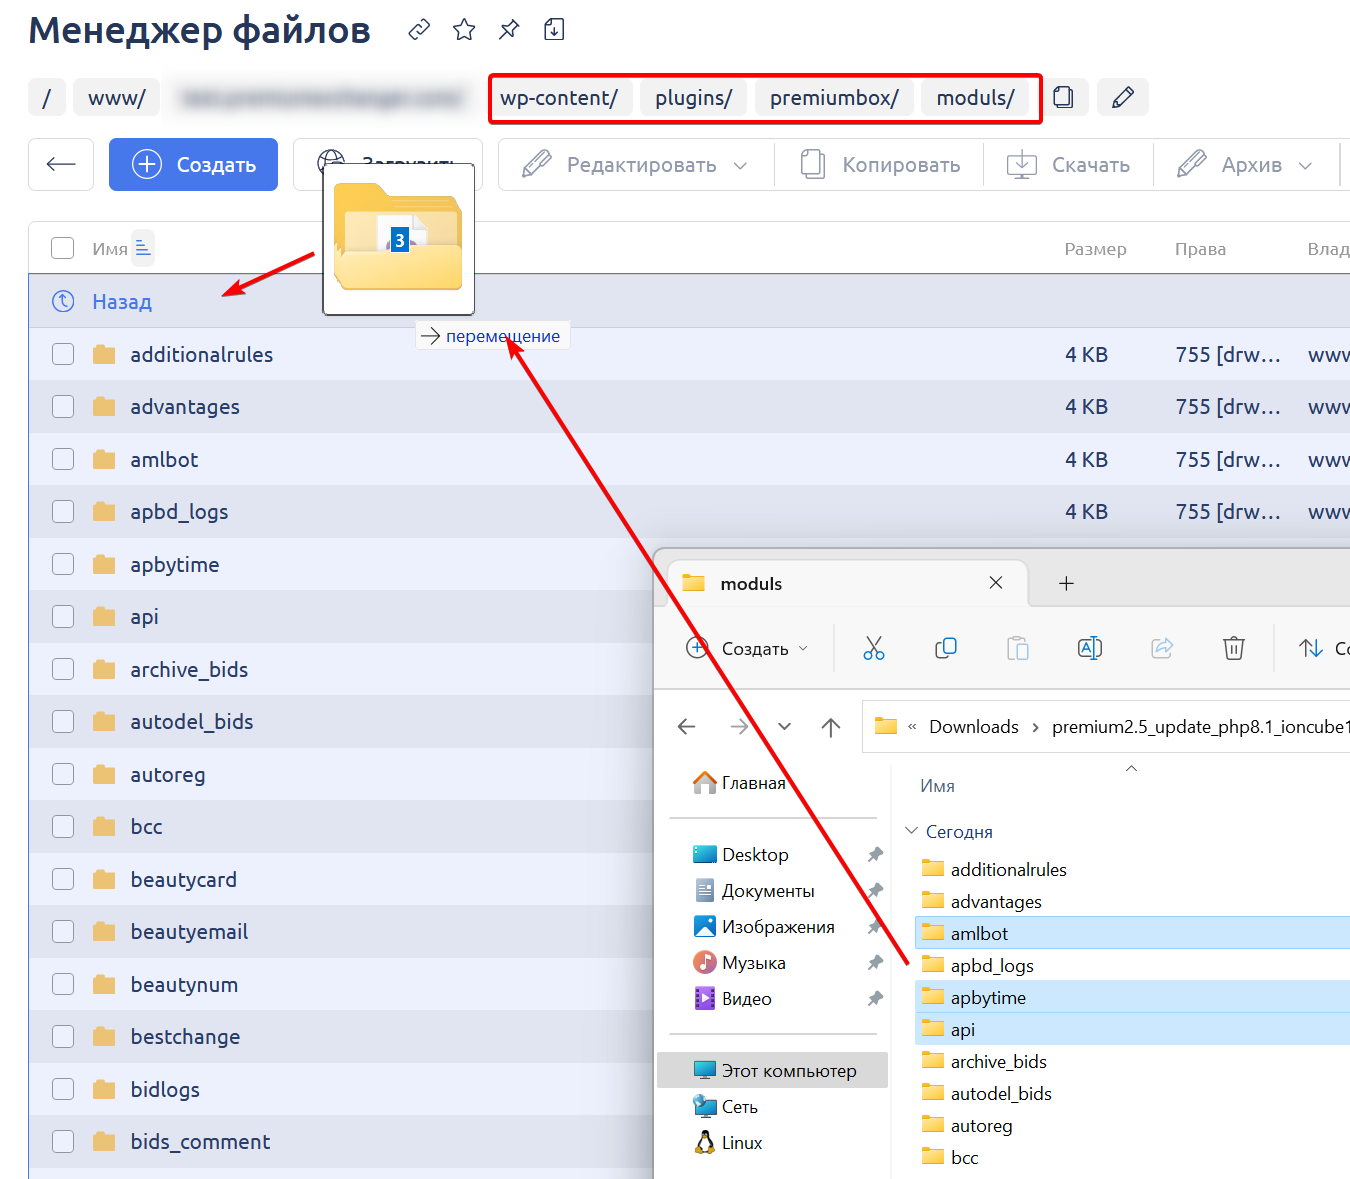Click the scissors cut icon in Explorer

click(x=873, y=648)
